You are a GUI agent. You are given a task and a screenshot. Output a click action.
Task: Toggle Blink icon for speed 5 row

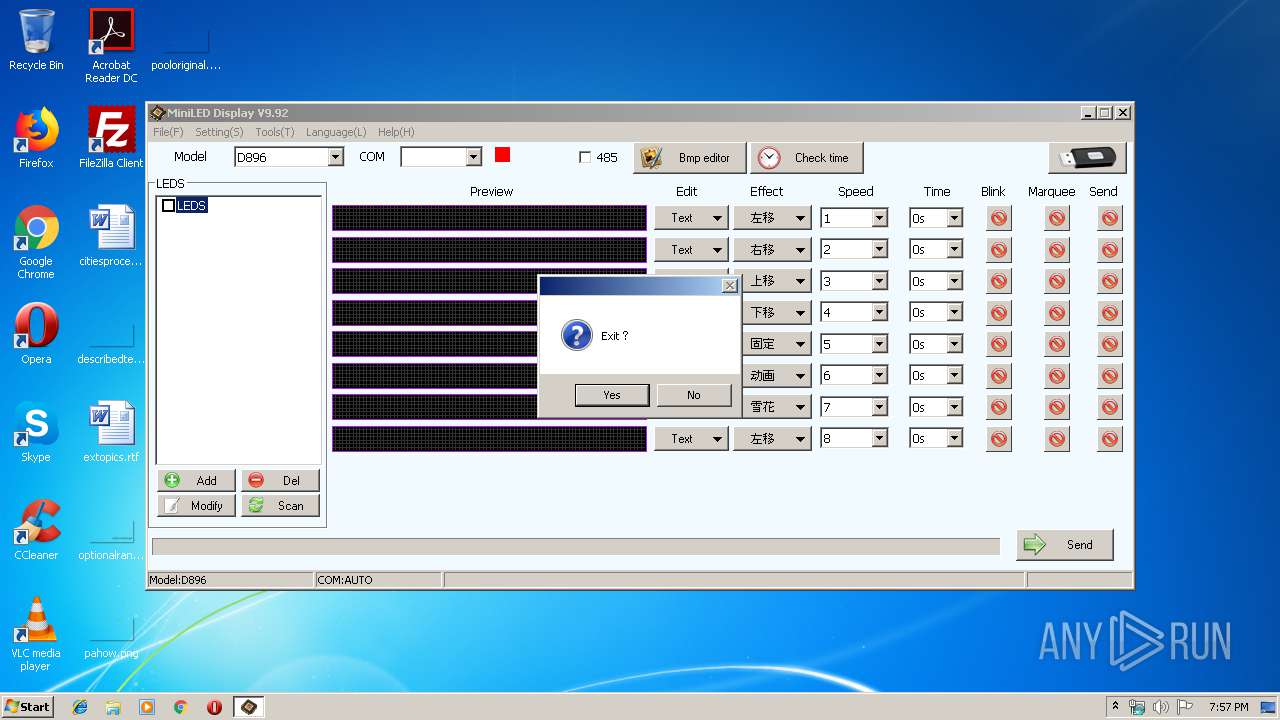tap(998, 344)
